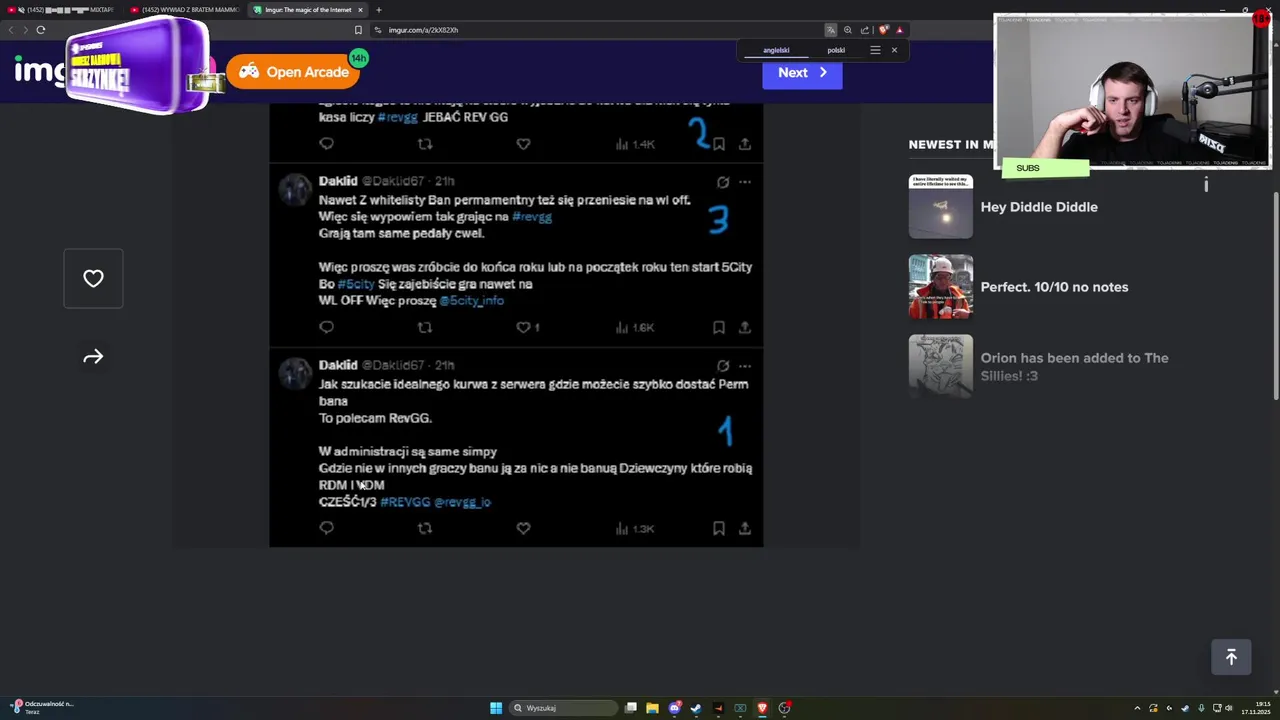
Task: Open Steam from the taskbar
Action: (x=696, y=708)
